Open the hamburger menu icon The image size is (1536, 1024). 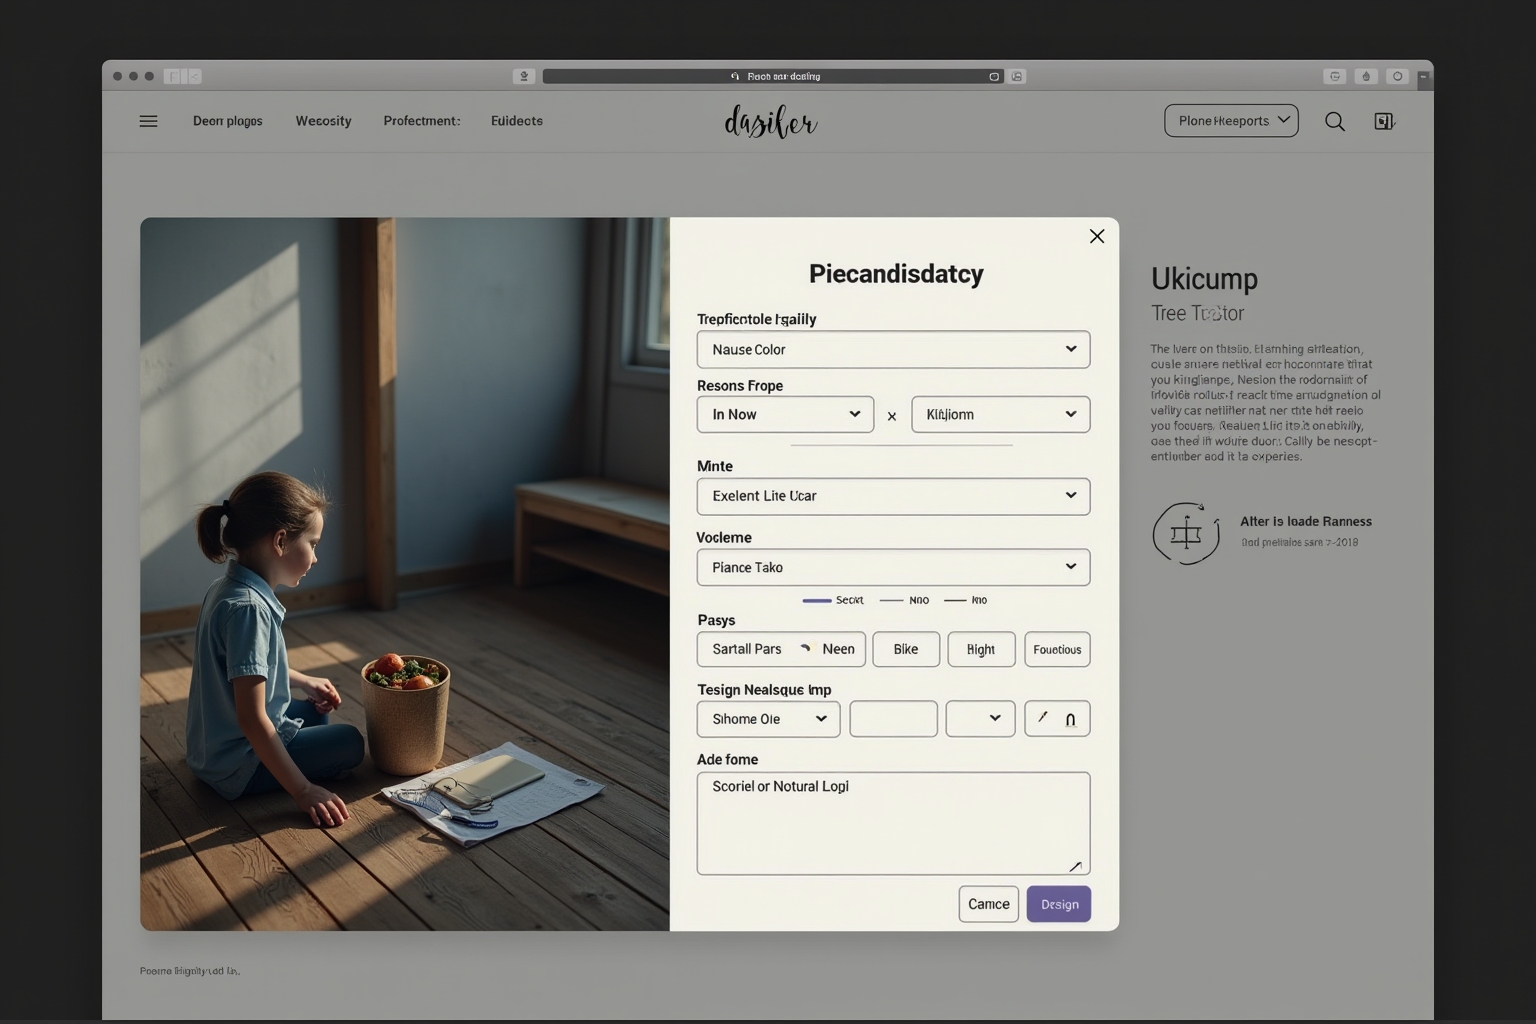pos(148,121)
